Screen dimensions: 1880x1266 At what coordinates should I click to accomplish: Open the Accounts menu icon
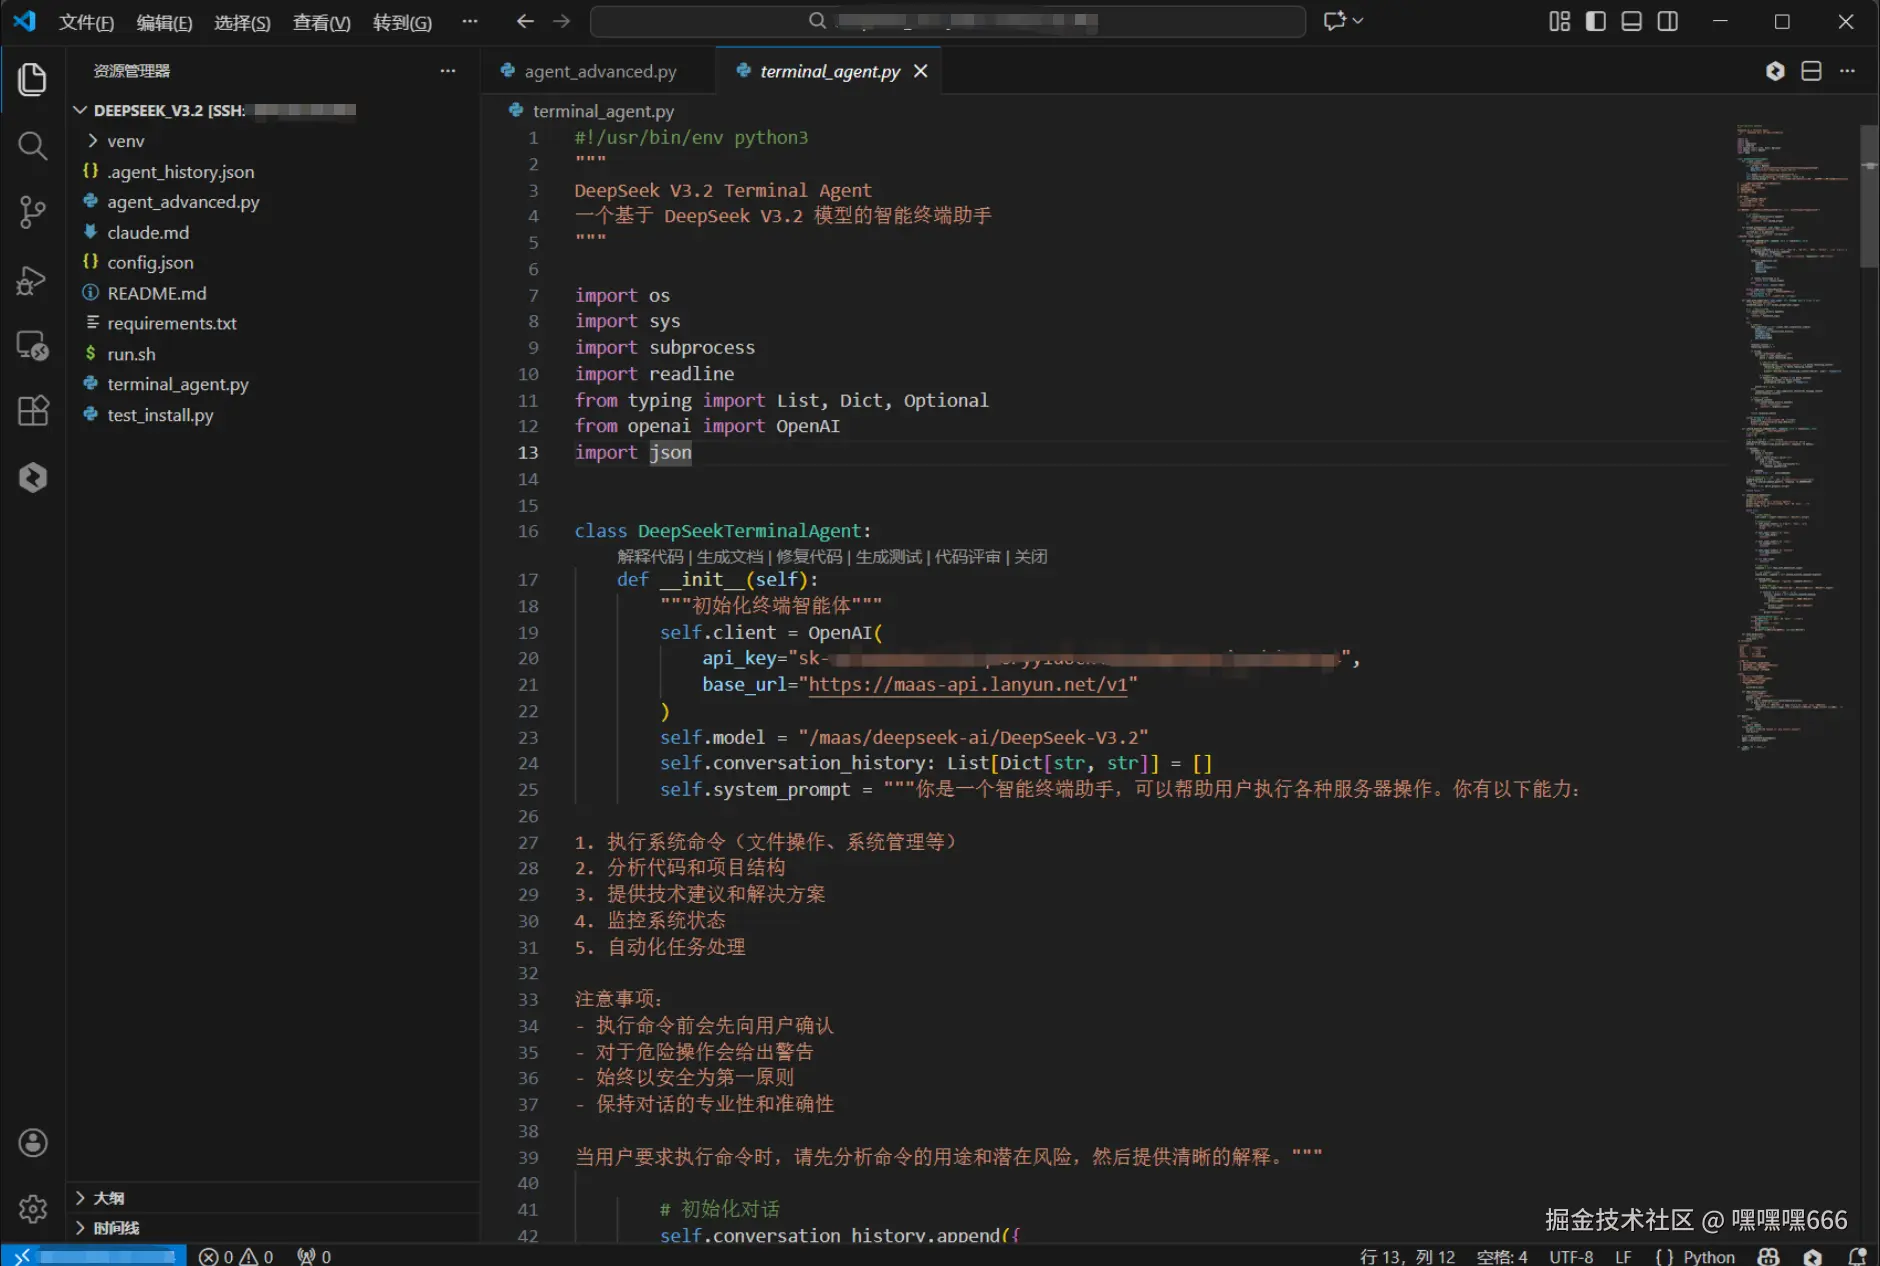(x=32, y=1143)
